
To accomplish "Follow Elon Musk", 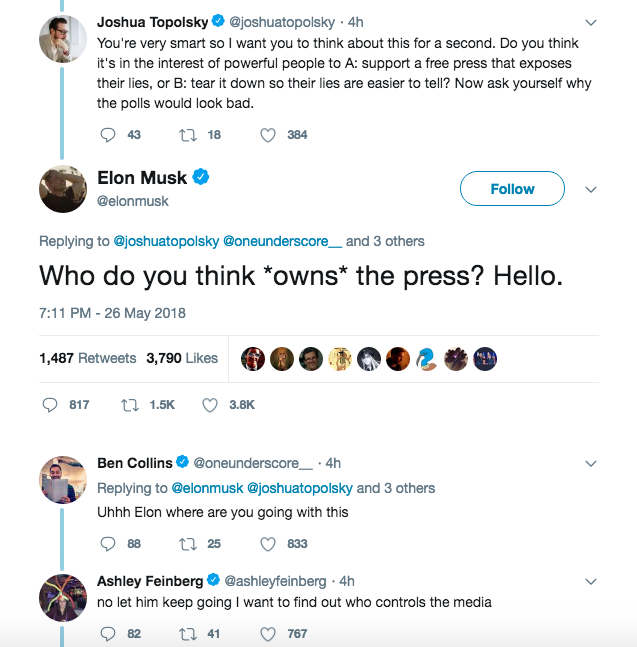I will [512, 189].
